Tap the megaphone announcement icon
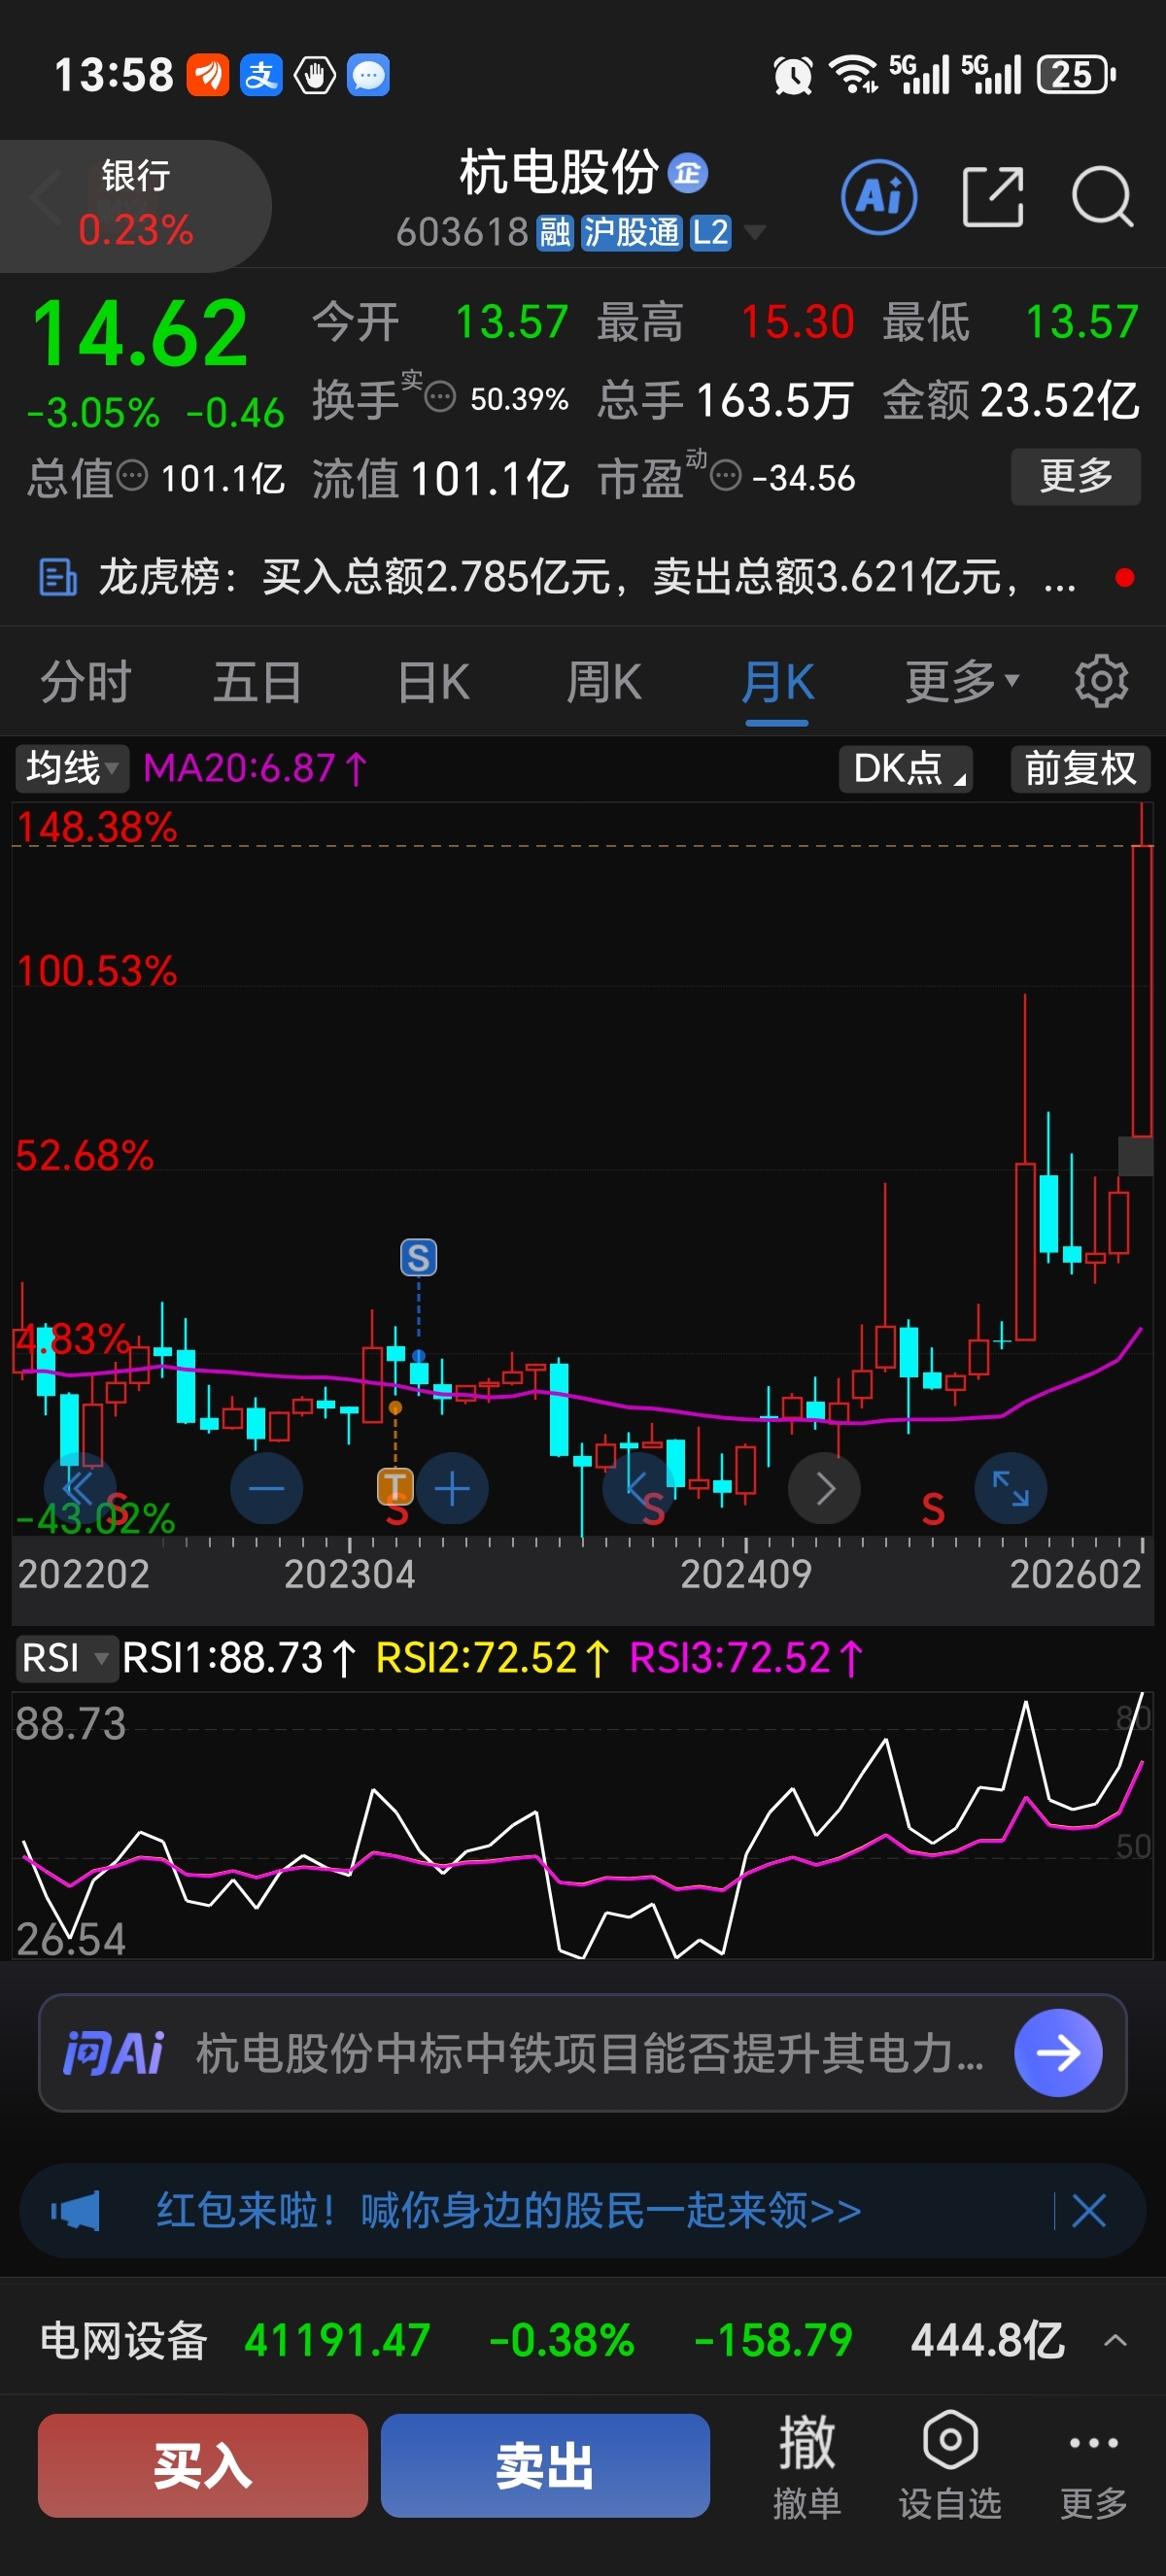 tap(76, 2209)
